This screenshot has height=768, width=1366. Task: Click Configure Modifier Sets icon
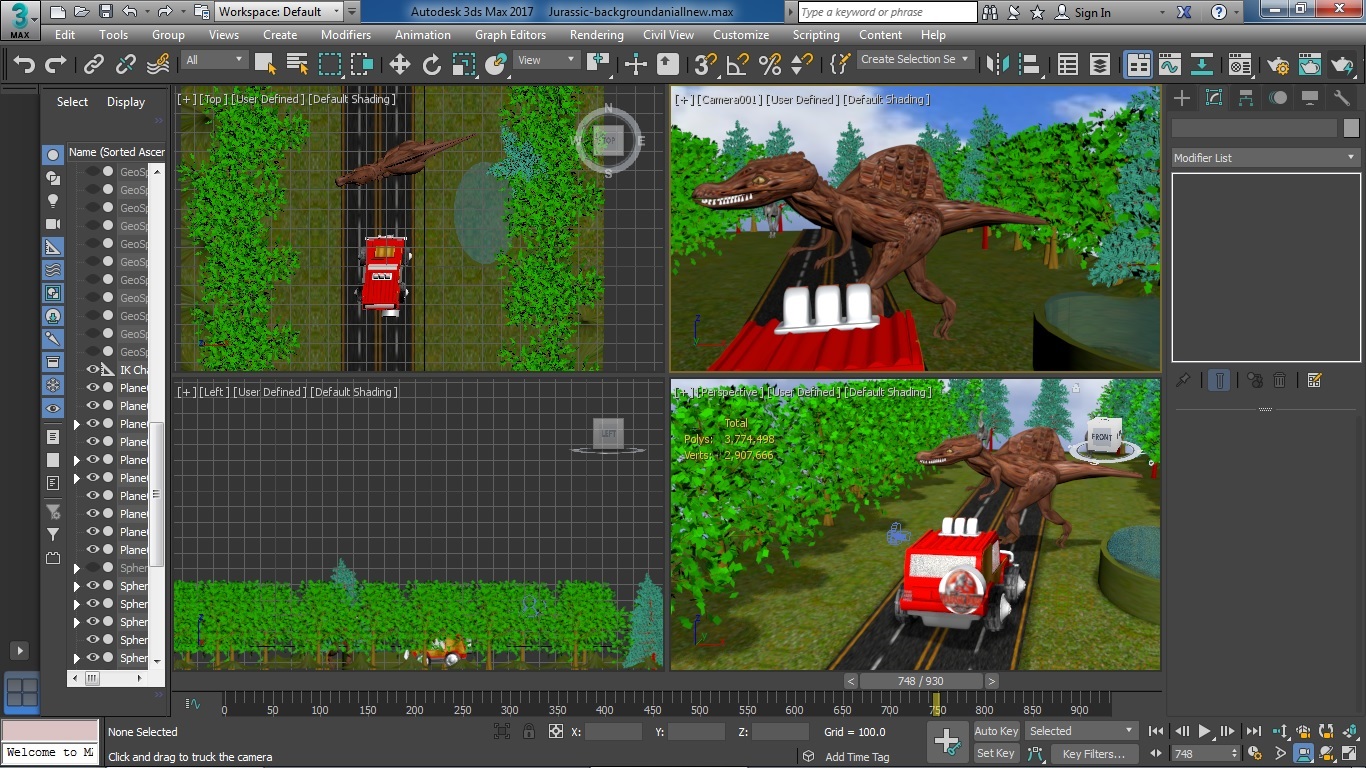click(1315, 380)
